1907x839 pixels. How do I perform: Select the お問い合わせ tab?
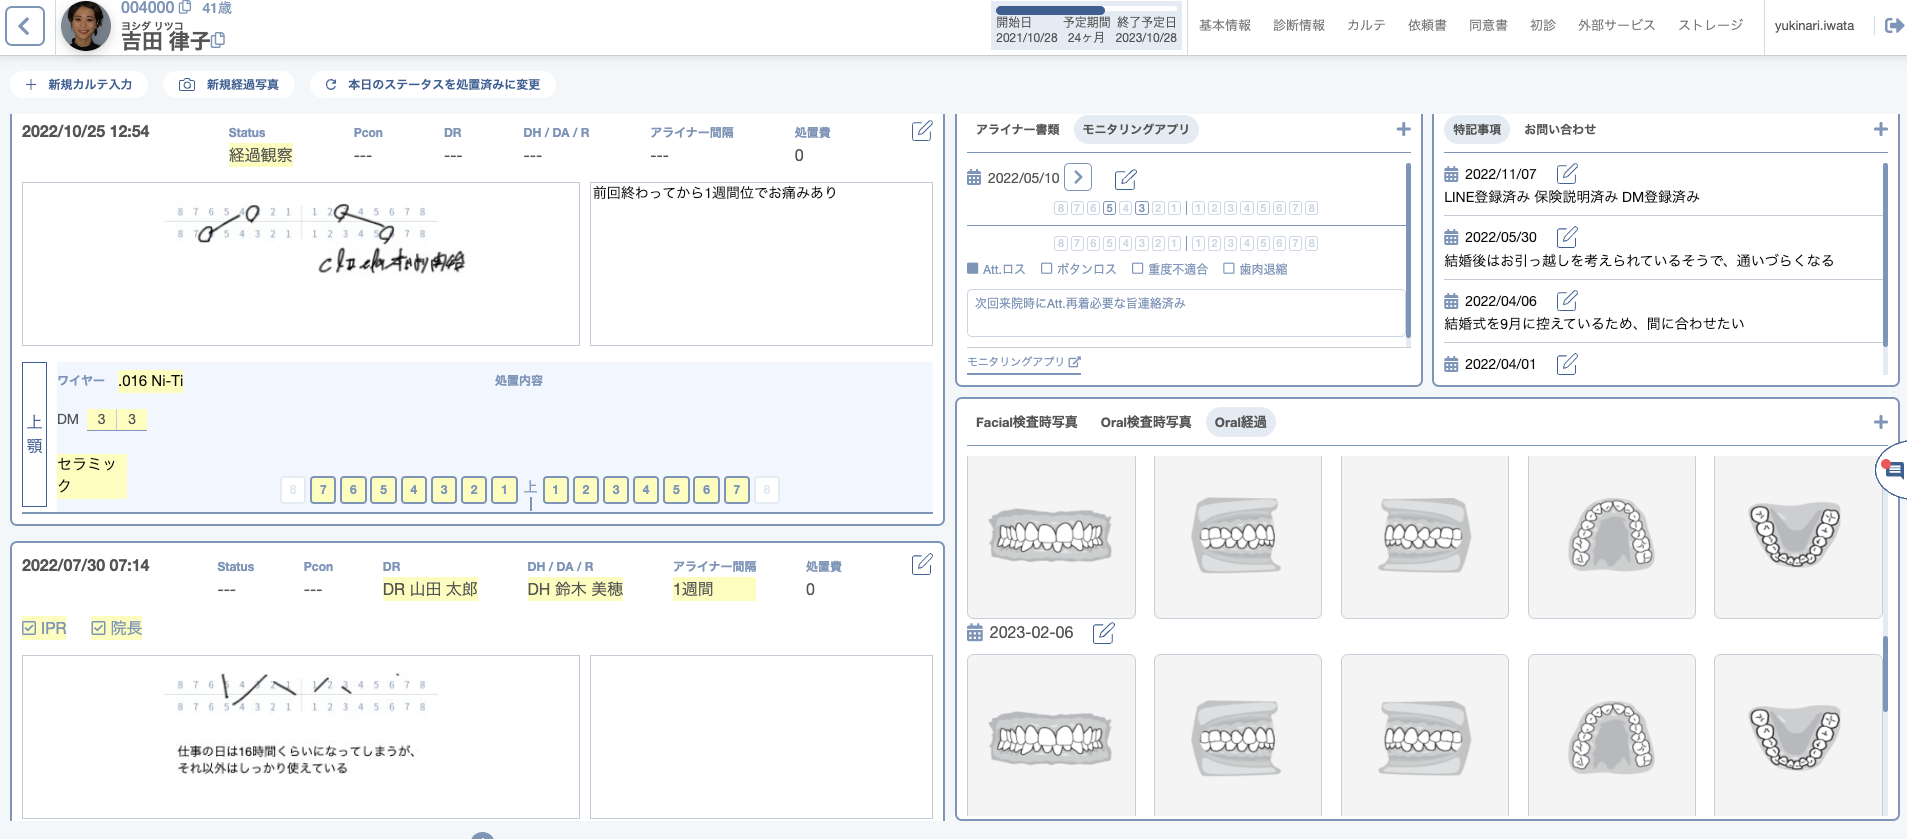[1559, 130]
